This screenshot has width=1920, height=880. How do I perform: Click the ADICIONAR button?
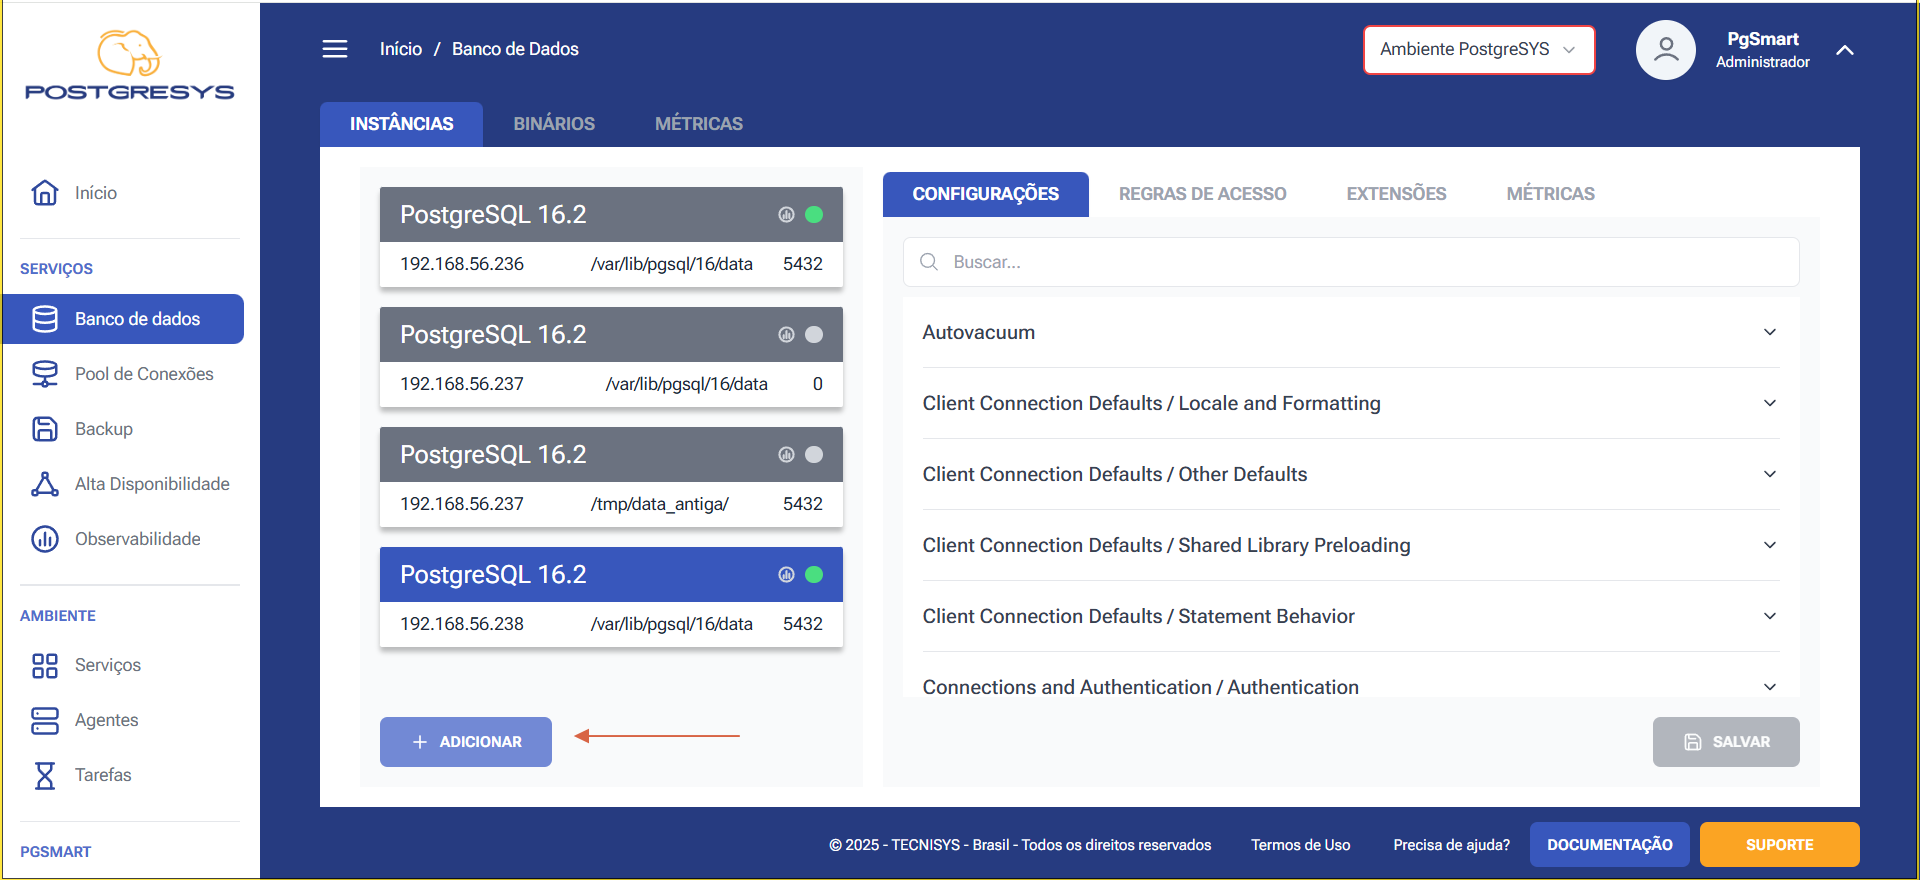click(x=466, y=742)
